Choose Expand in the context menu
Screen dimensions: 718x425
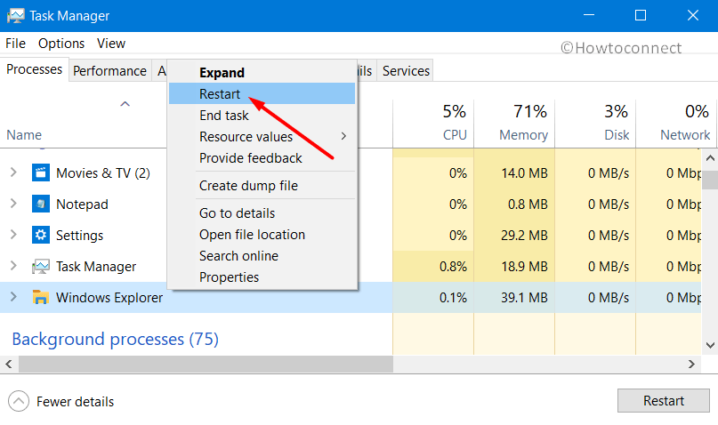pos(261,72)
